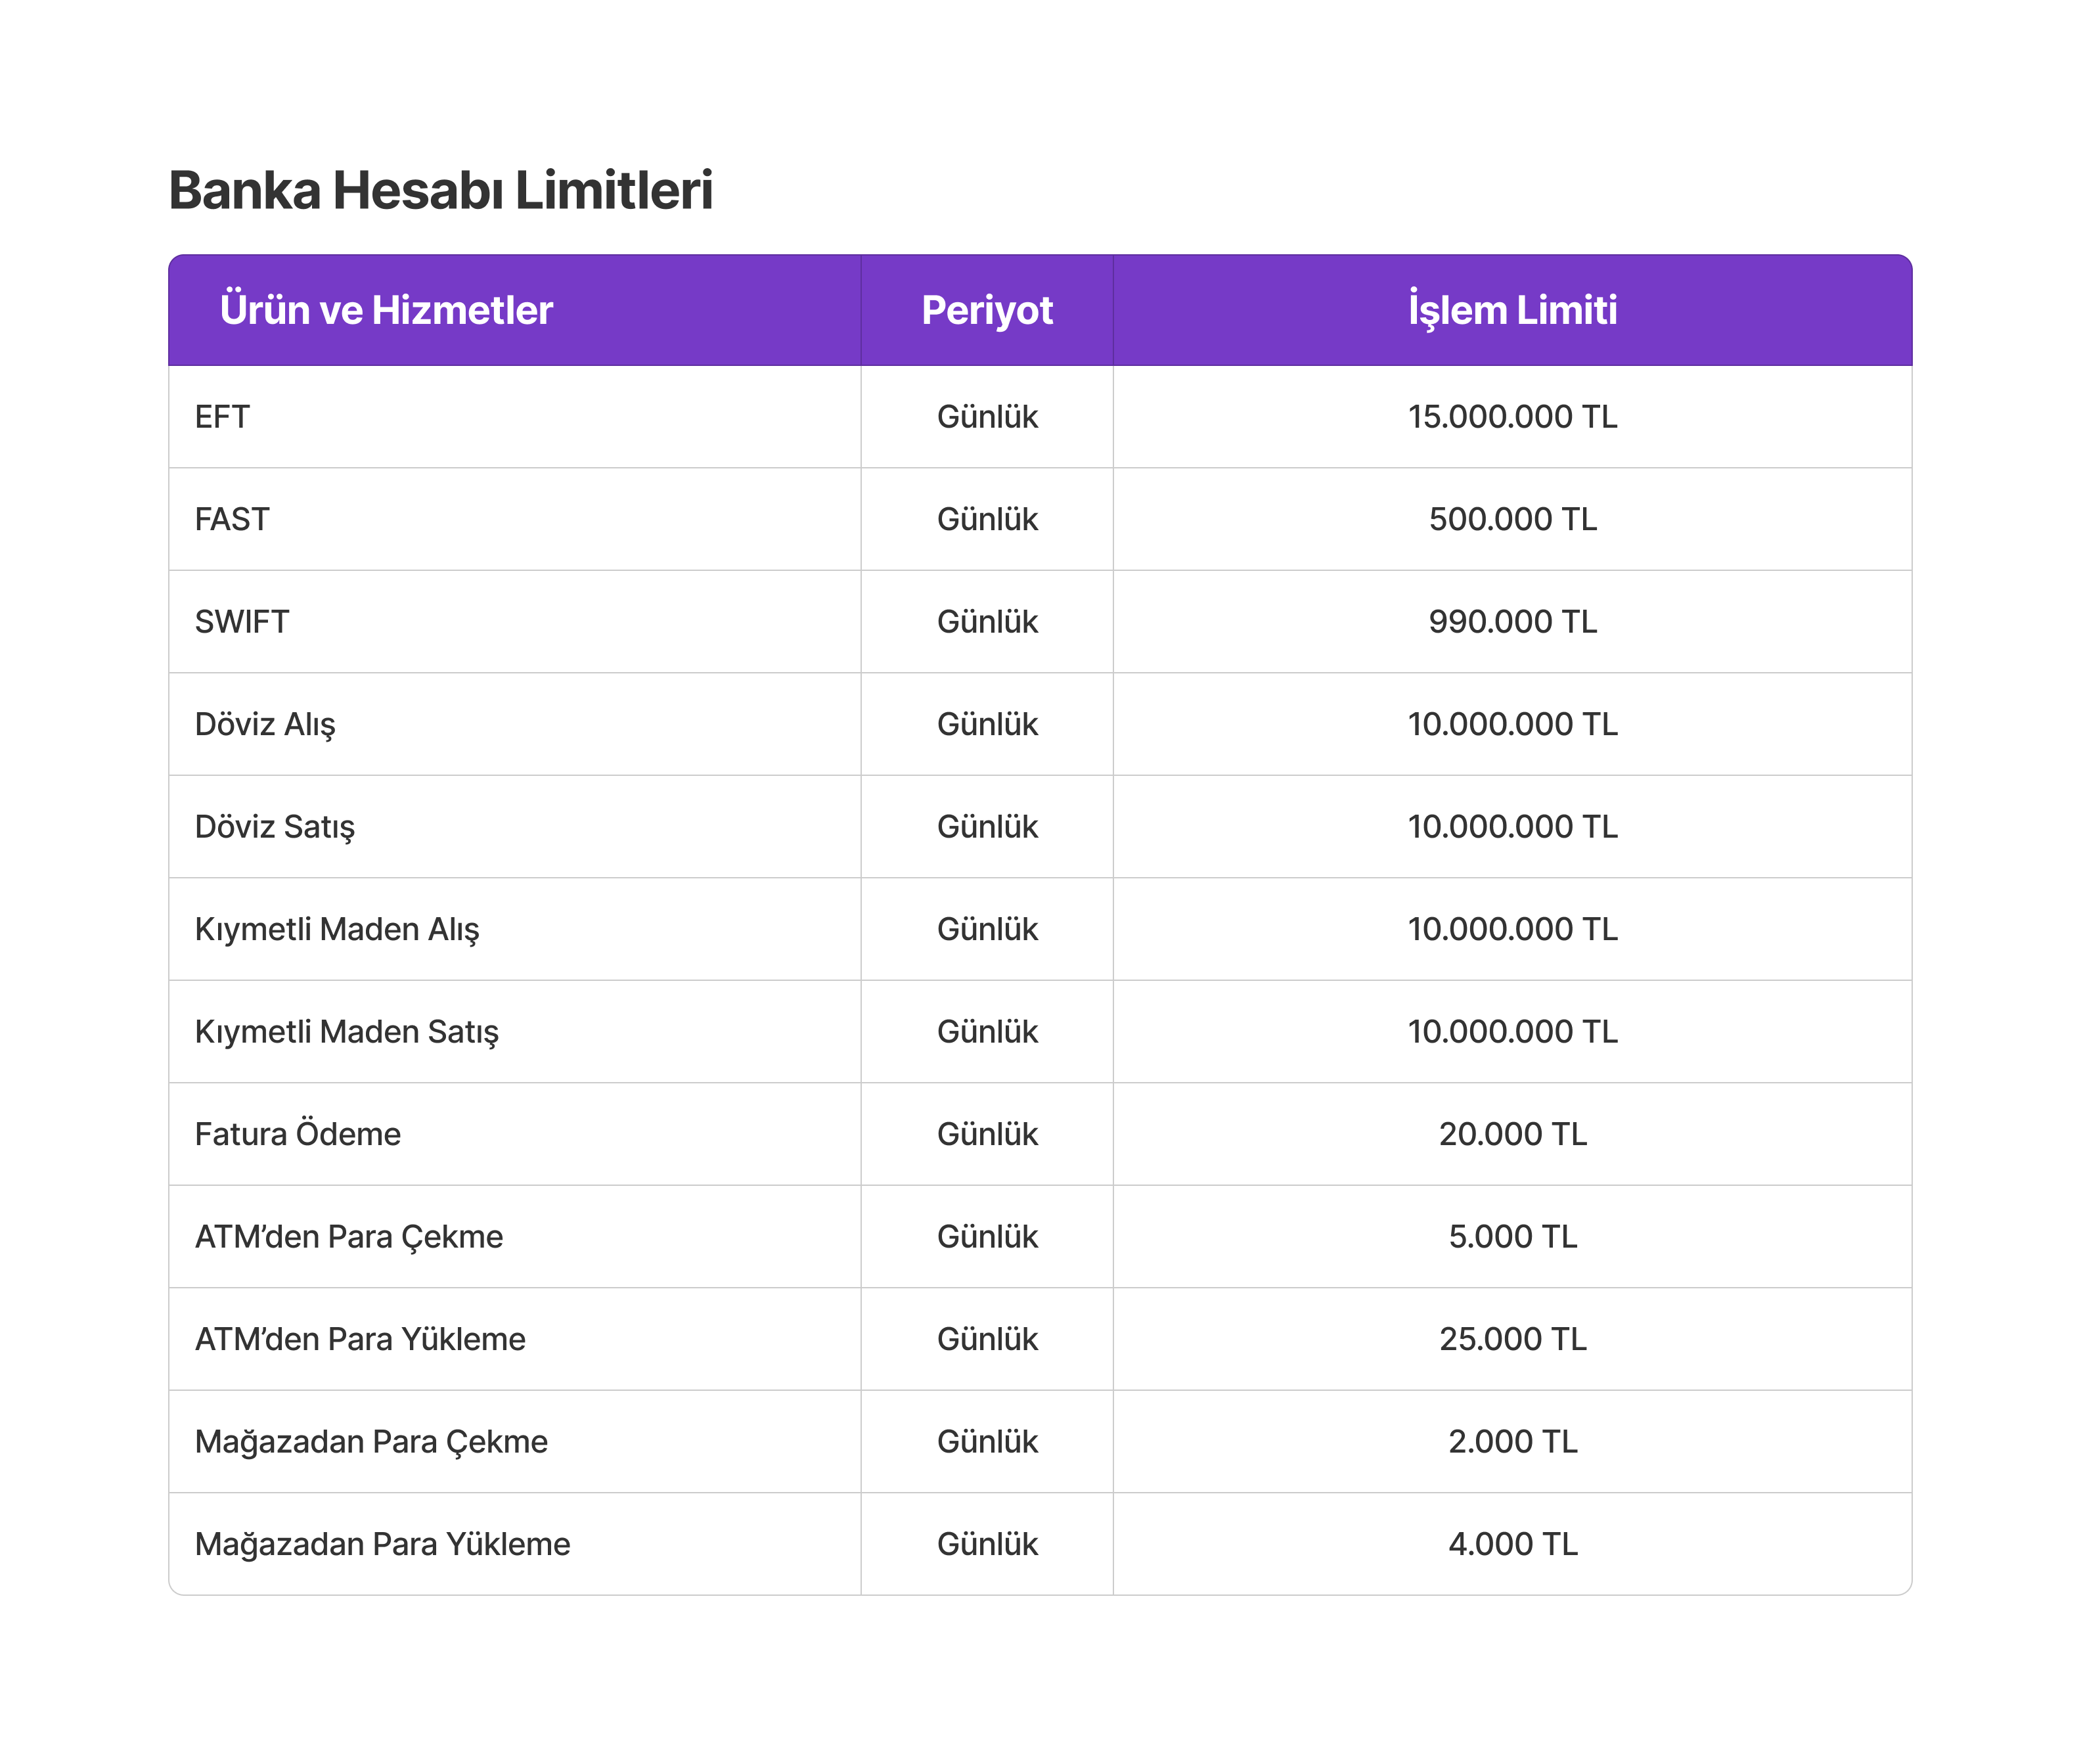Click the 500.000 TL limit value
Screen dimensions: 2081x1764
pos(1512,519)
